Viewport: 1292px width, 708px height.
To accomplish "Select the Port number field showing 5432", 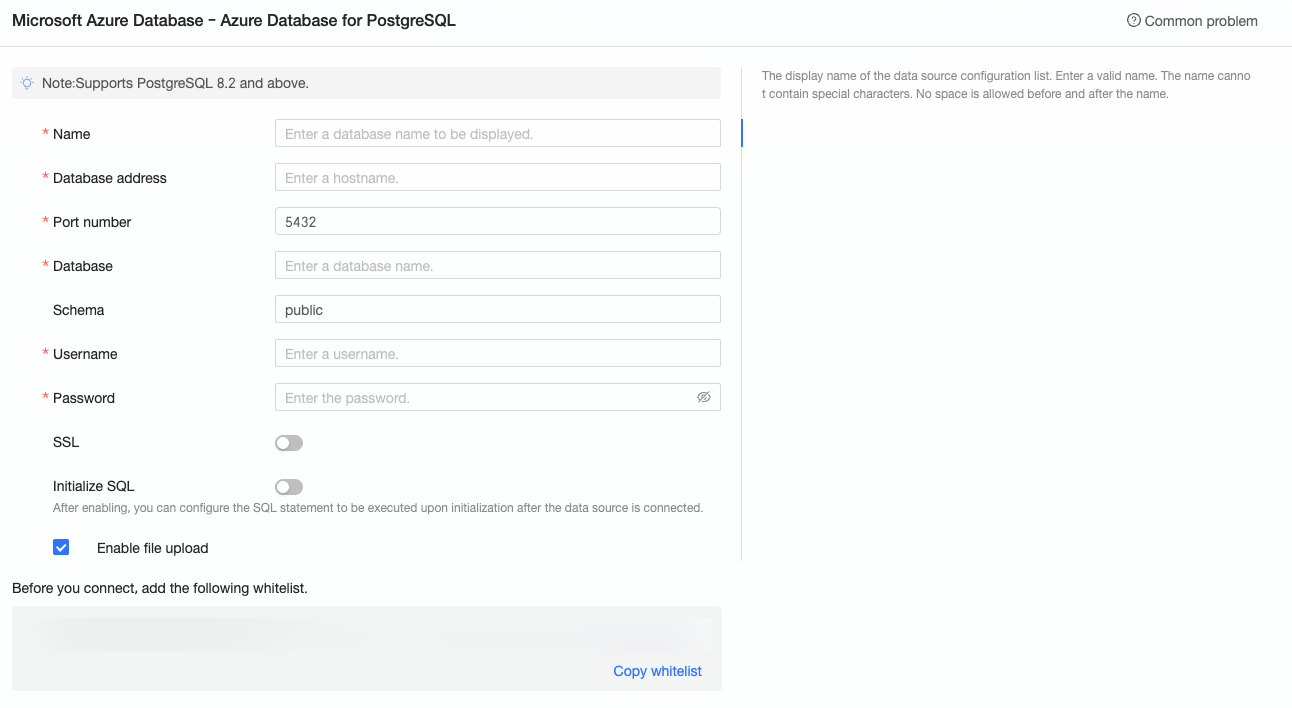I will point(497,222).
